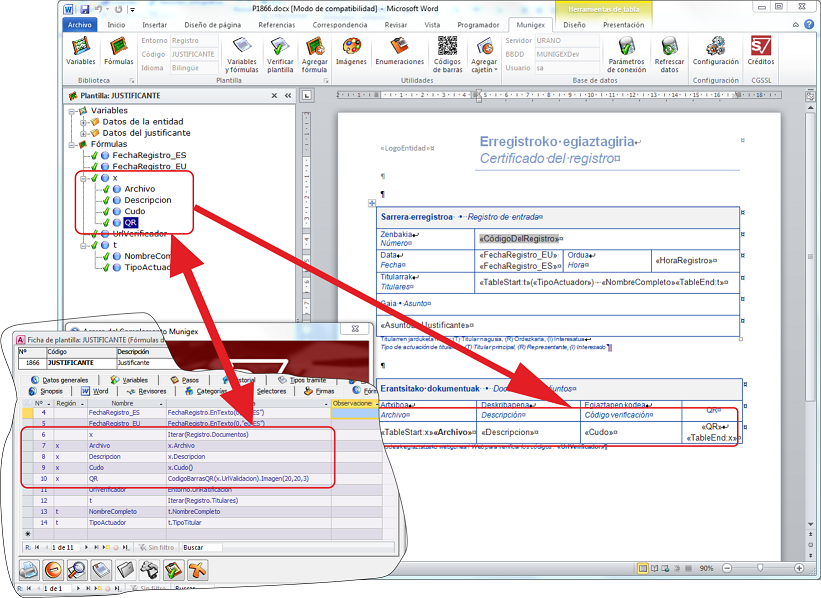Open Word help question mark
821x598 pixels.
[809, 24]
